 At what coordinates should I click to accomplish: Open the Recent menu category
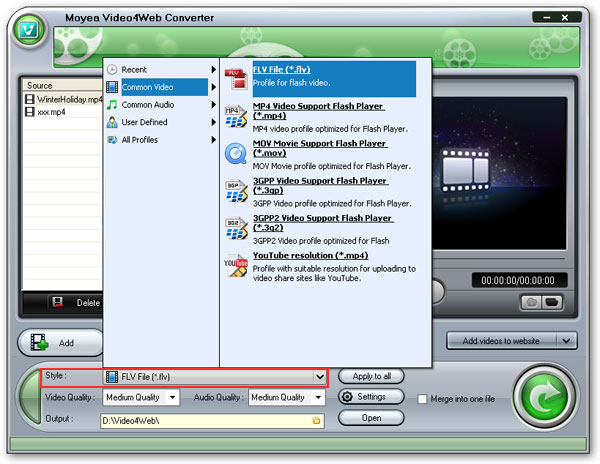coord(161,70)
